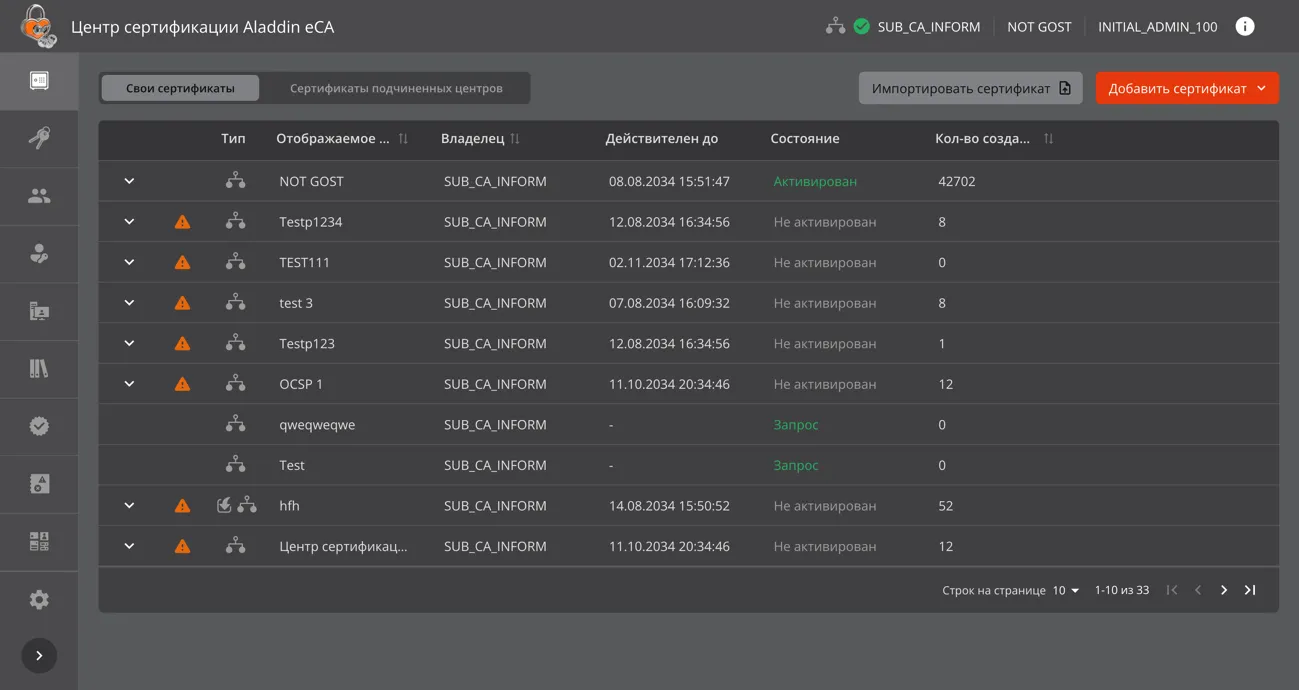Click the Aladdin eCA padlock logo
The width and height of the screenshot is (1299, 690).
coord(38,27)
